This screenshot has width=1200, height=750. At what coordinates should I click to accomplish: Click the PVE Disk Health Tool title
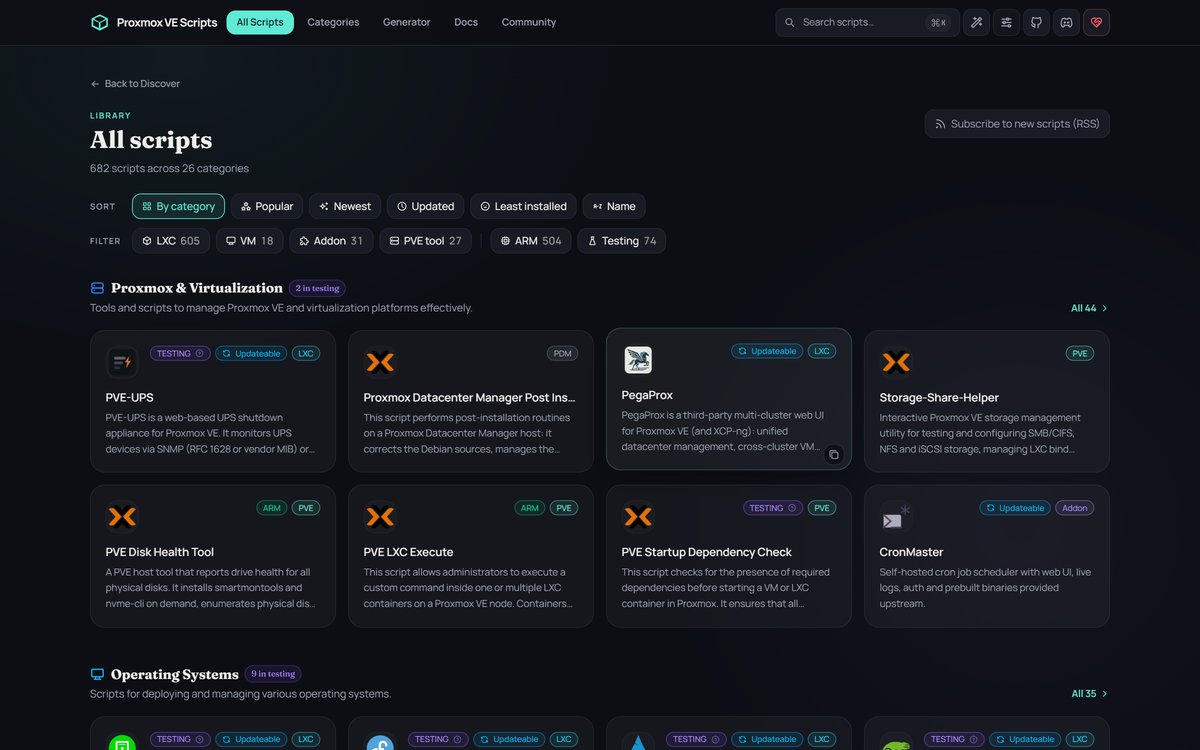(x=160, y=552)
